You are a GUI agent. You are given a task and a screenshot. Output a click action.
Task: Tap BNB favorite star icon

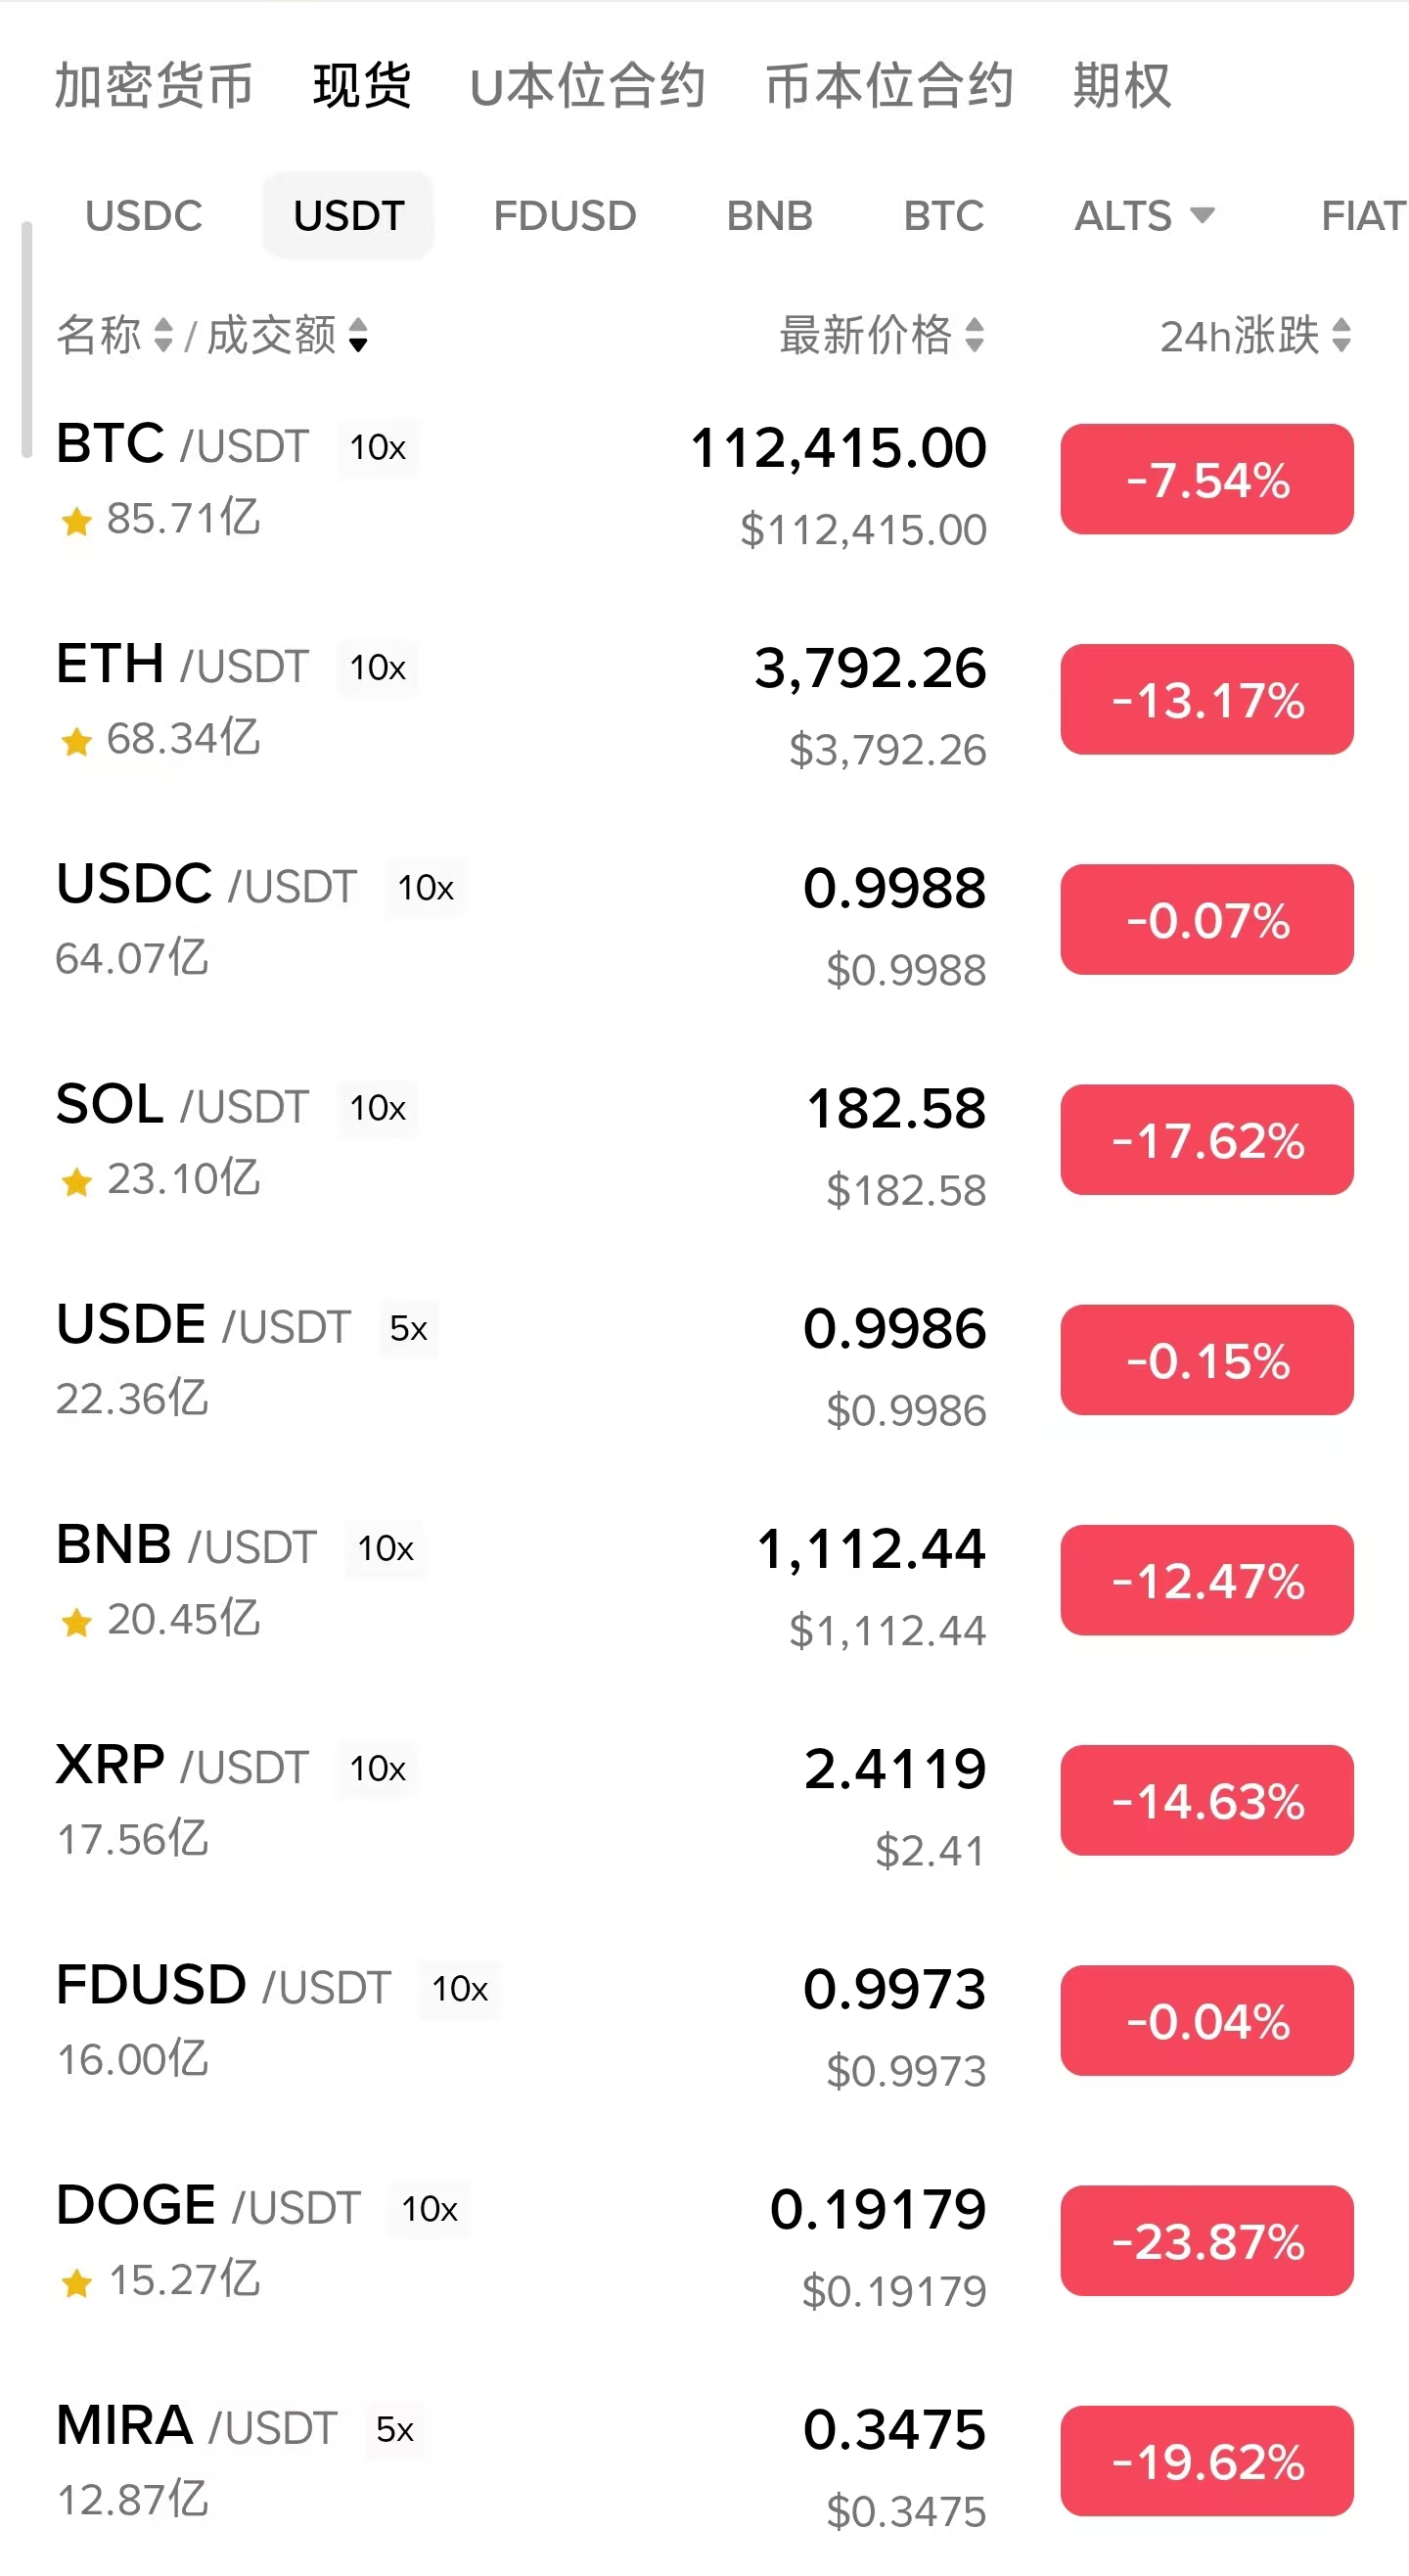pos(76,1622)
